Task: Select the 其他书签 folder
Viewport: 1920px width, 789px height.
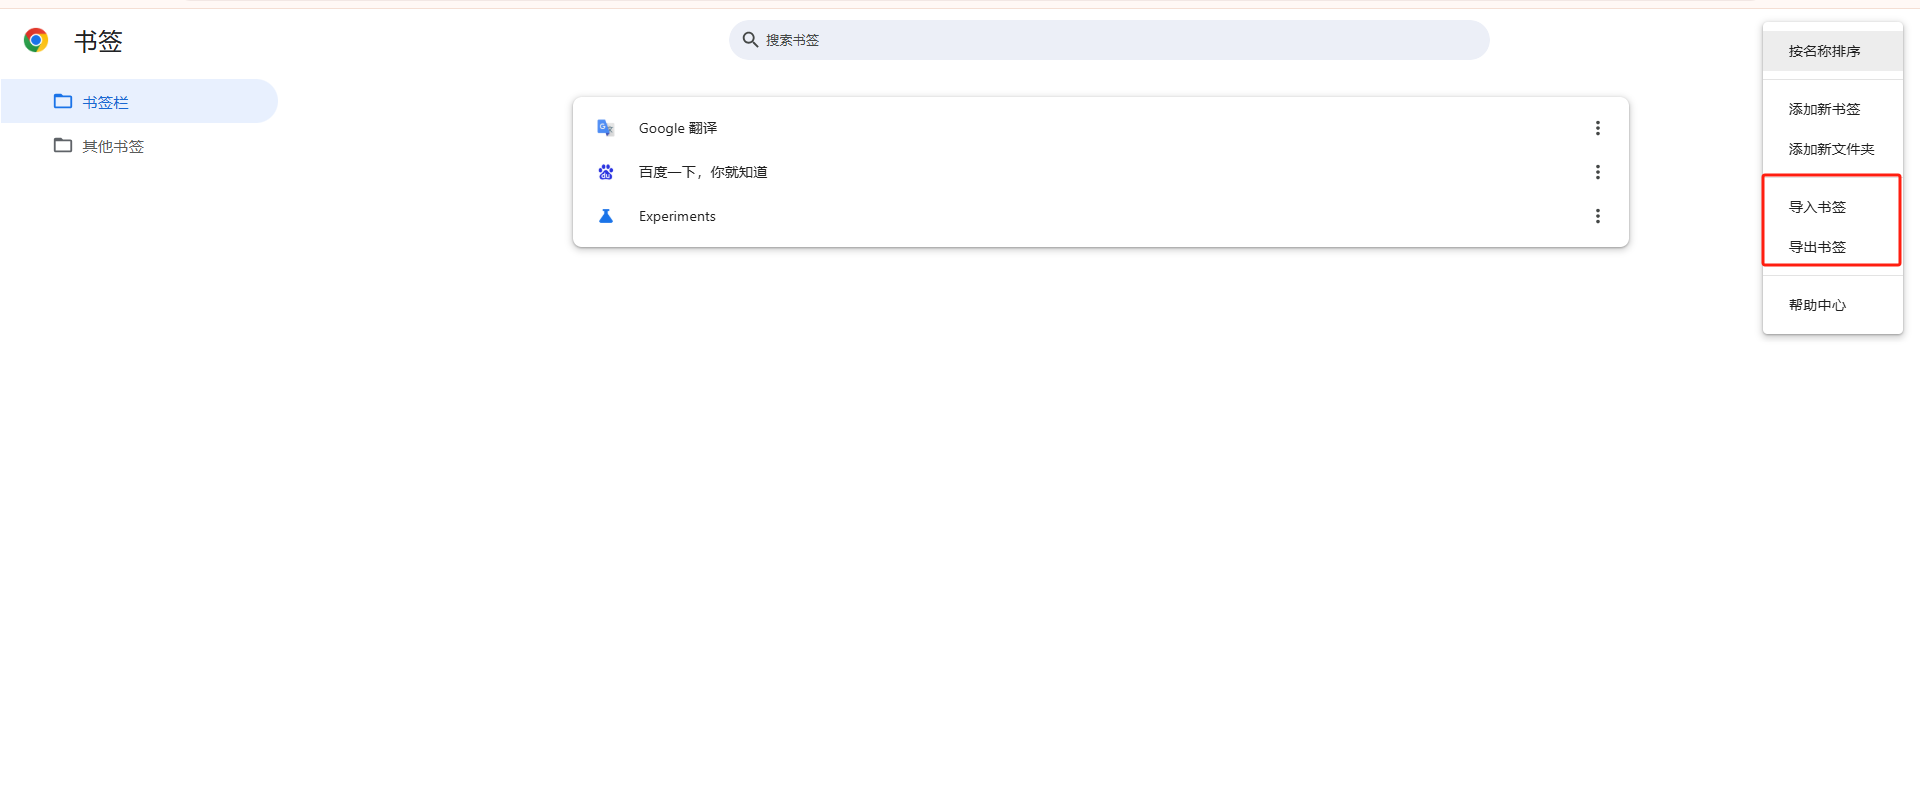Action: point(139,145)
